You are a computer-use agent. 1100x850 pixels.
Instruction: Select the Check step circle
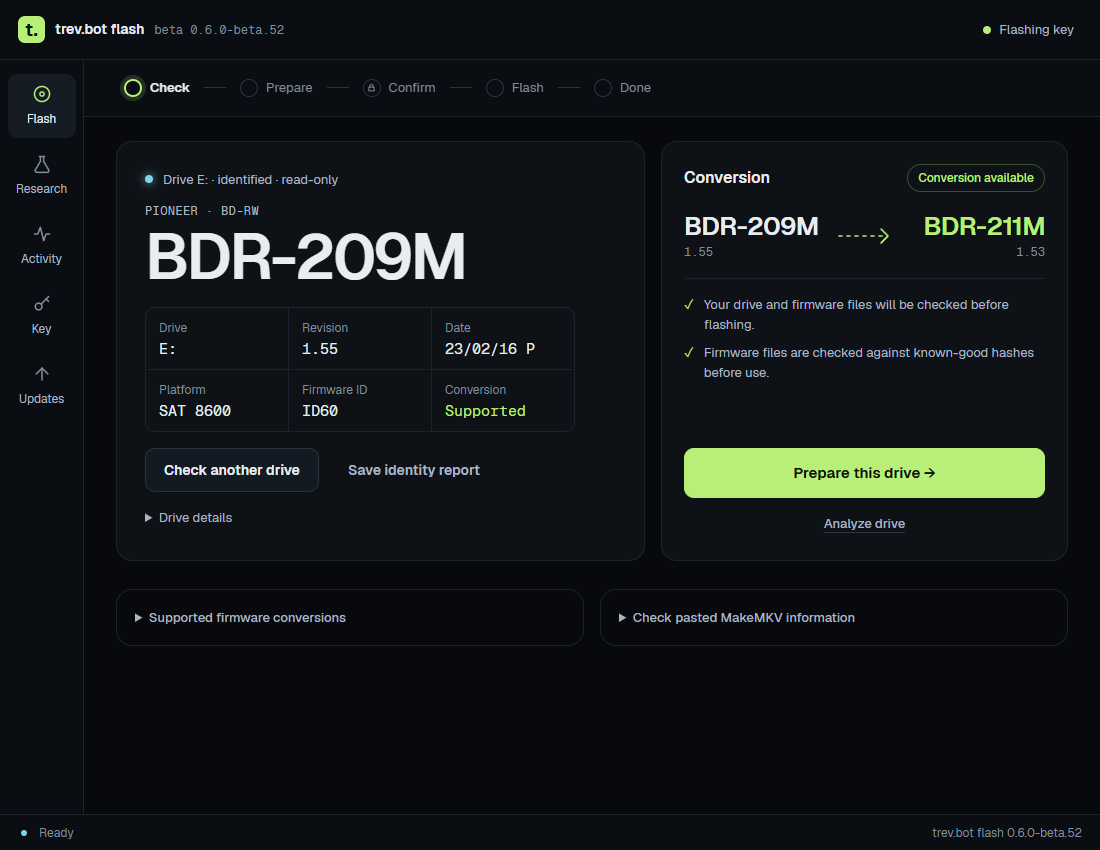[x=133, y=88]
